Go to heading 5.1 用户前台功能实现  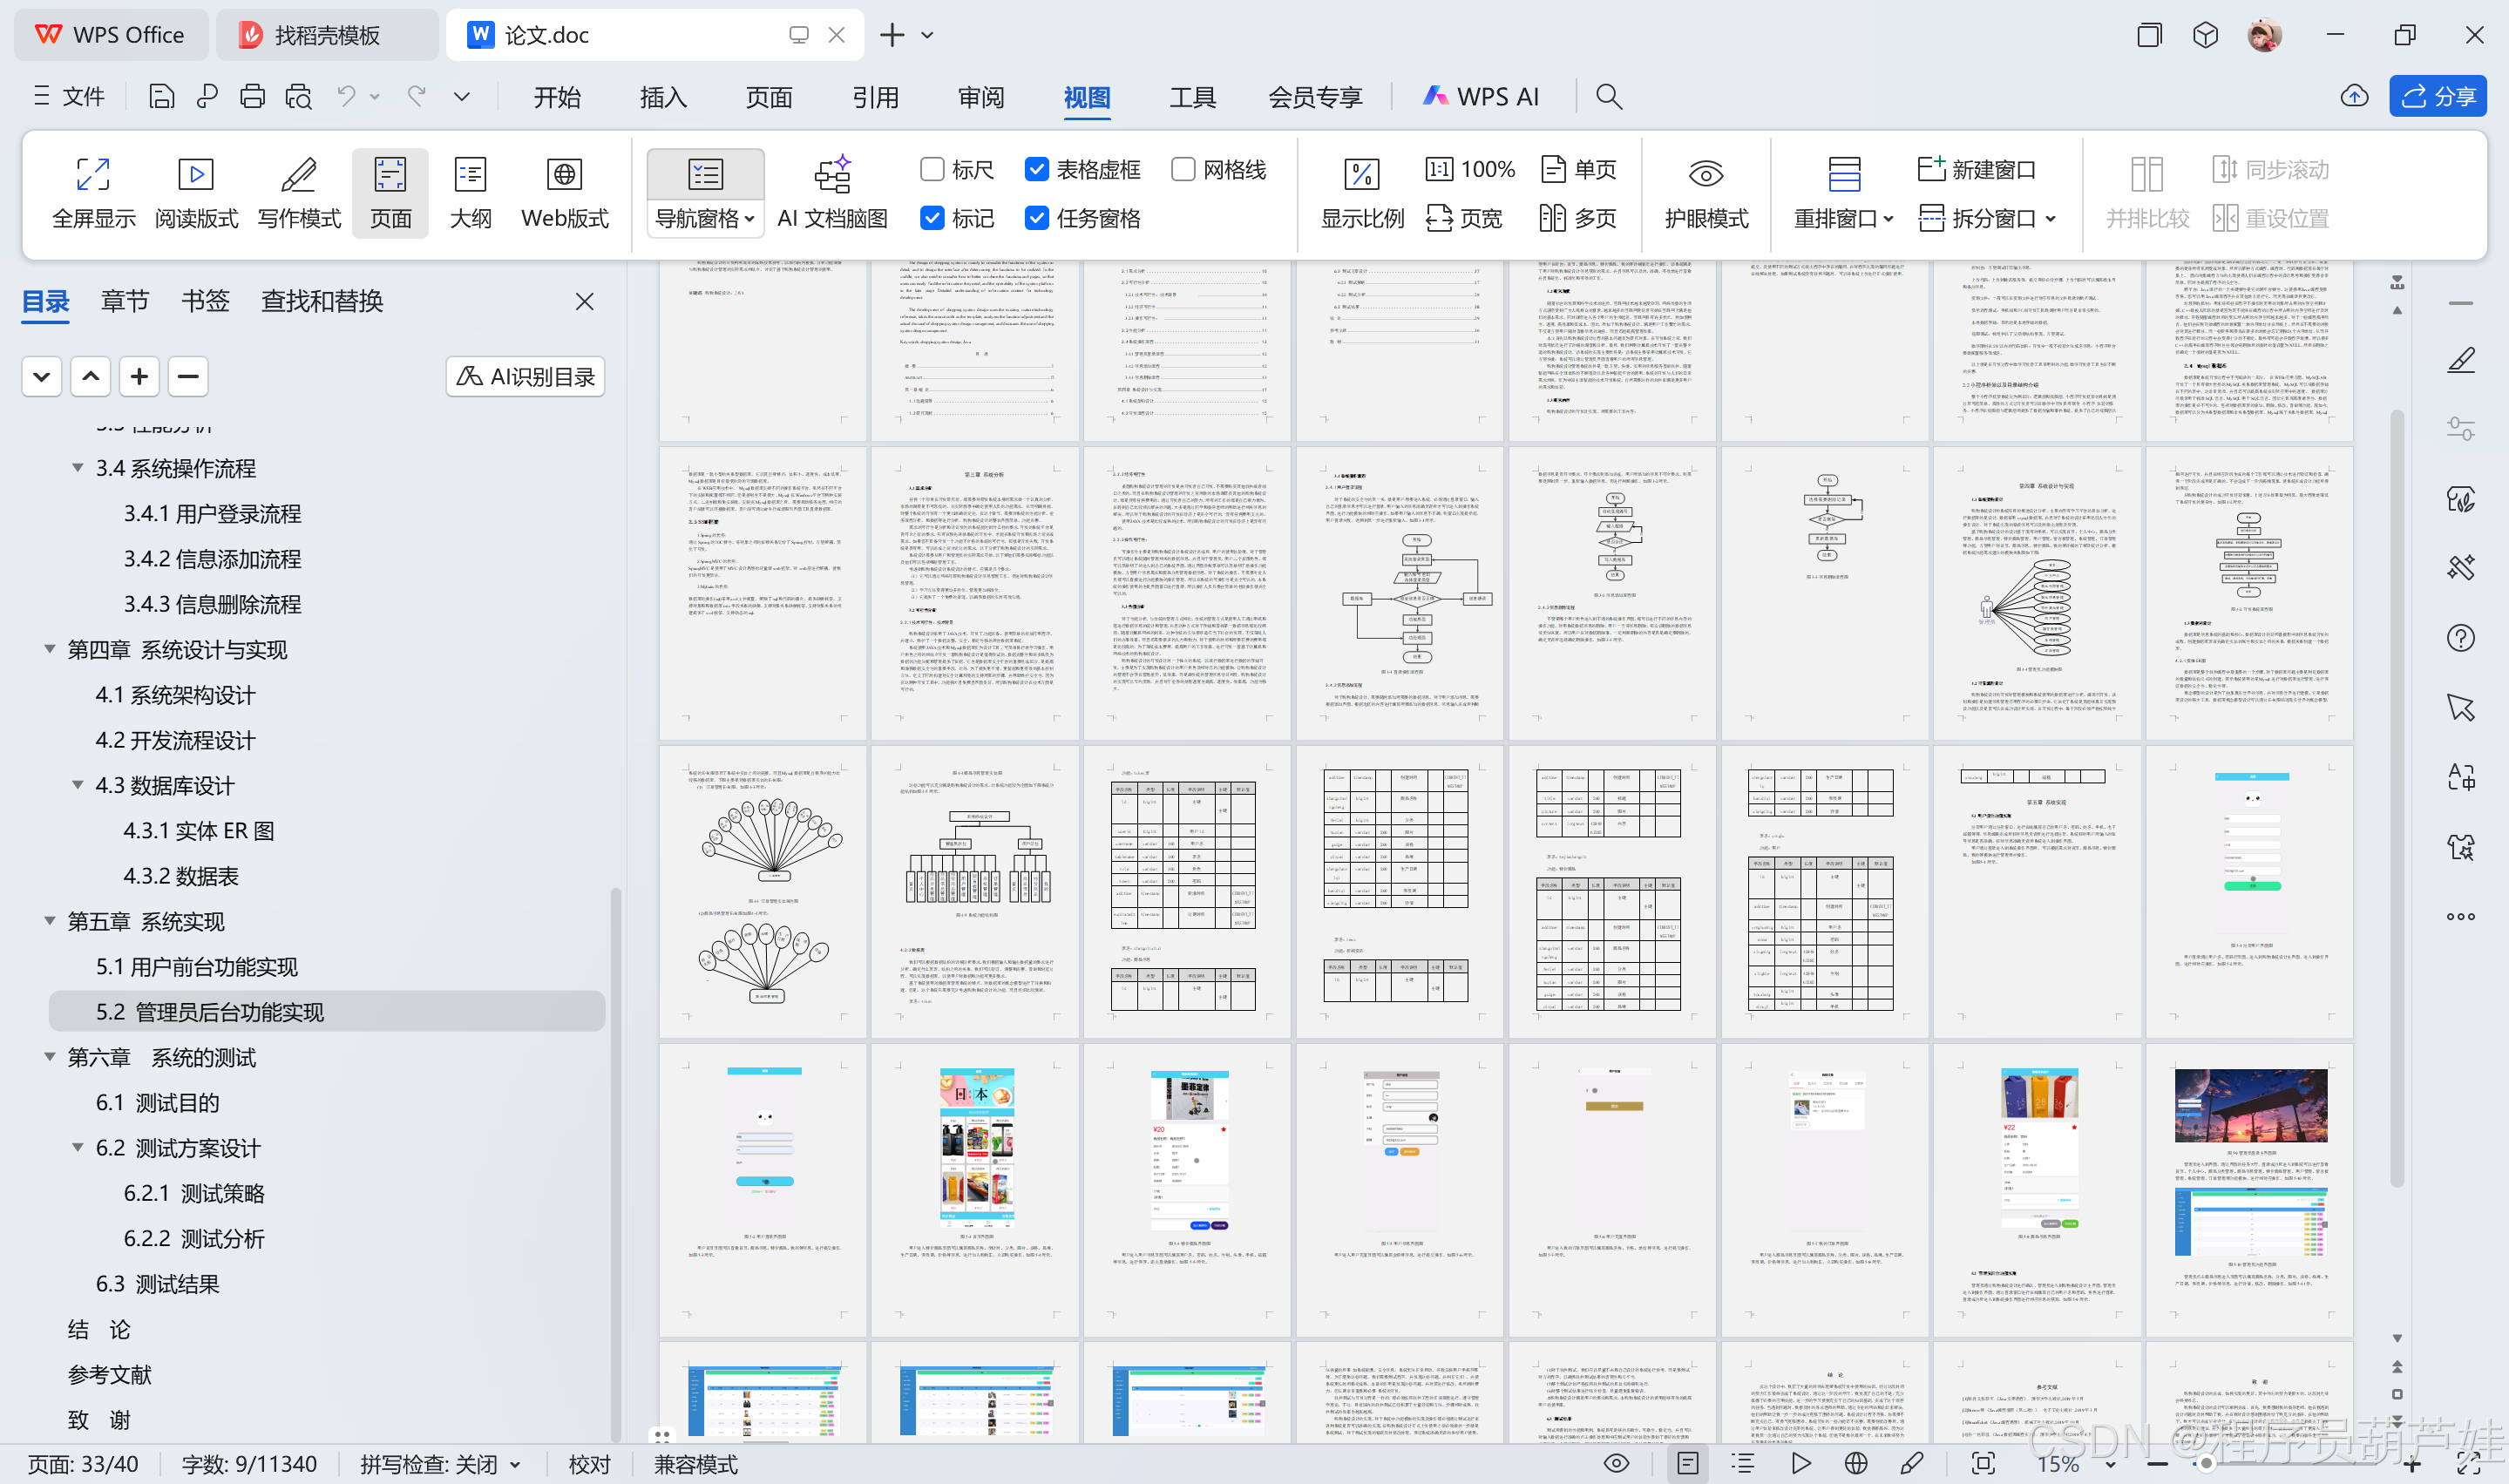click(197, 967)
